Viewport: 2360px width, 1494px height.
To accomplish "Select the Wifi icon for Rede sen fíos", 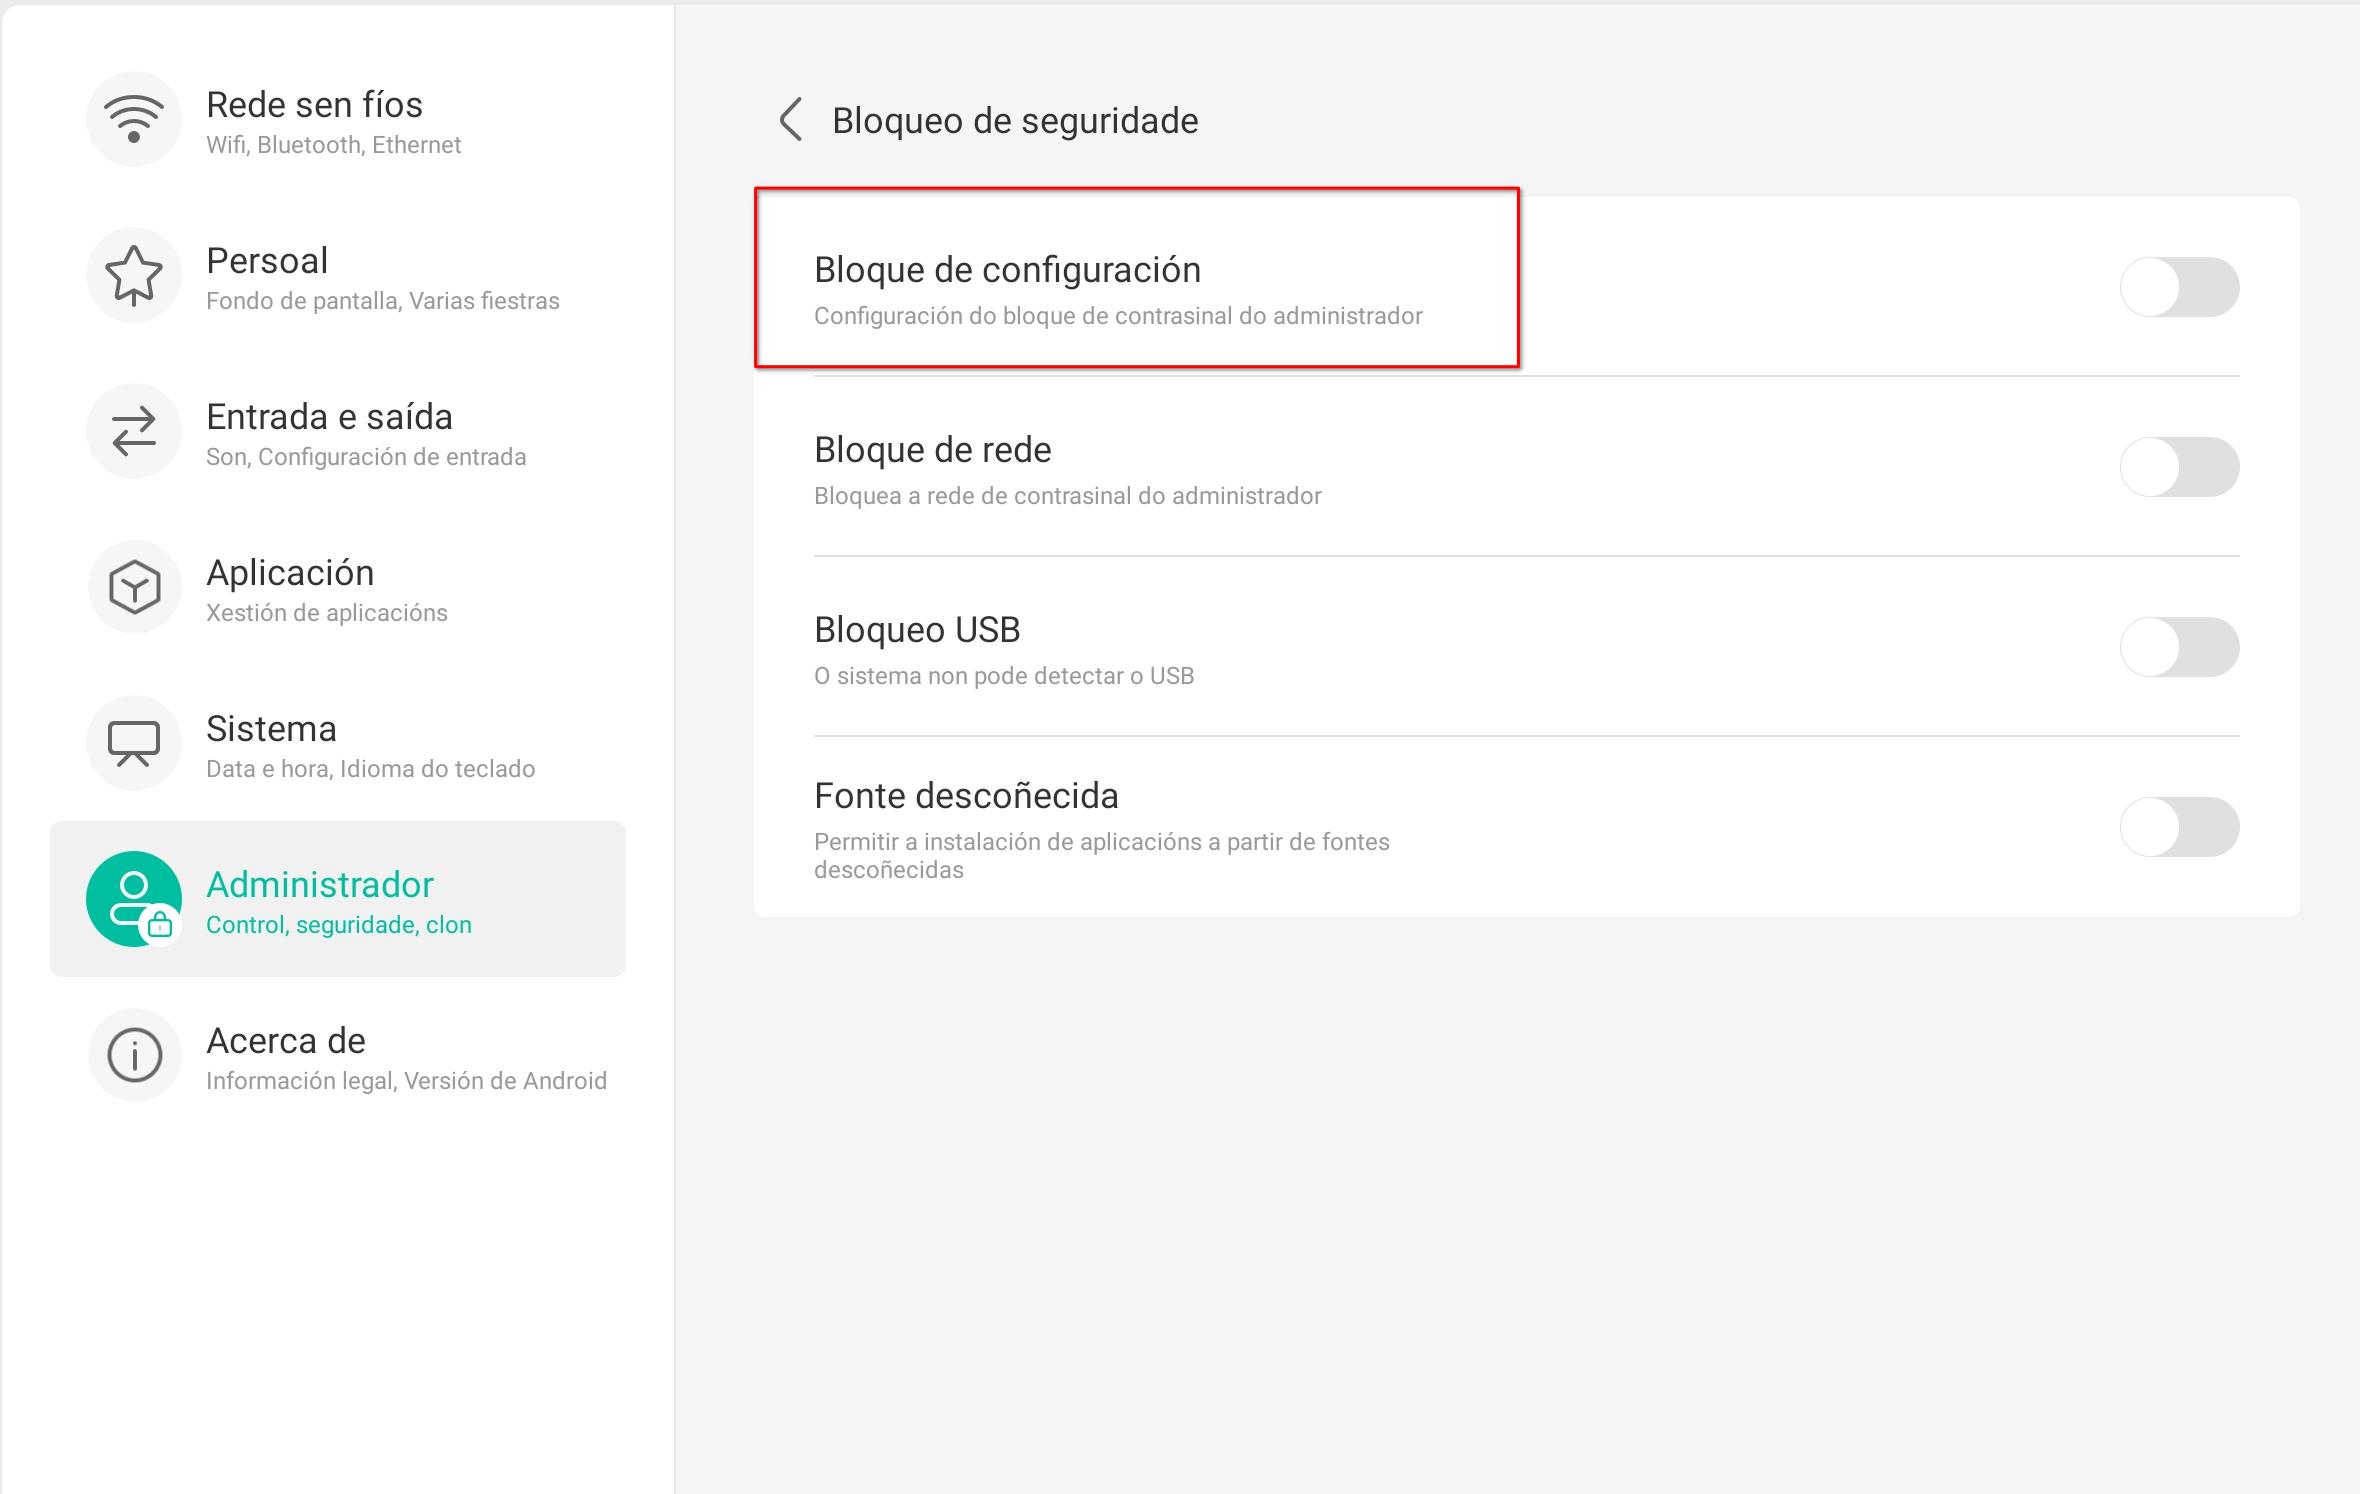I will (134, 119).
